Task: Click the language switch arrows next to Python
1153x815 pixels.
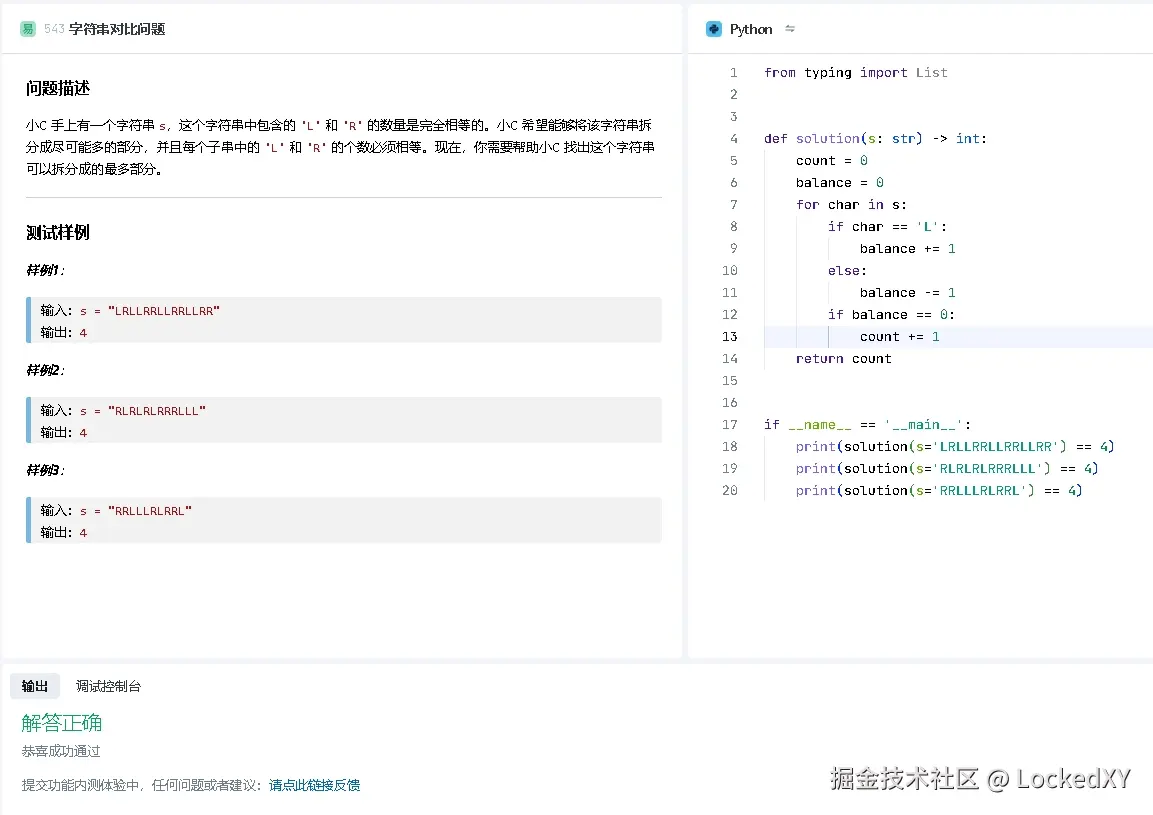Action: [790, 29]
